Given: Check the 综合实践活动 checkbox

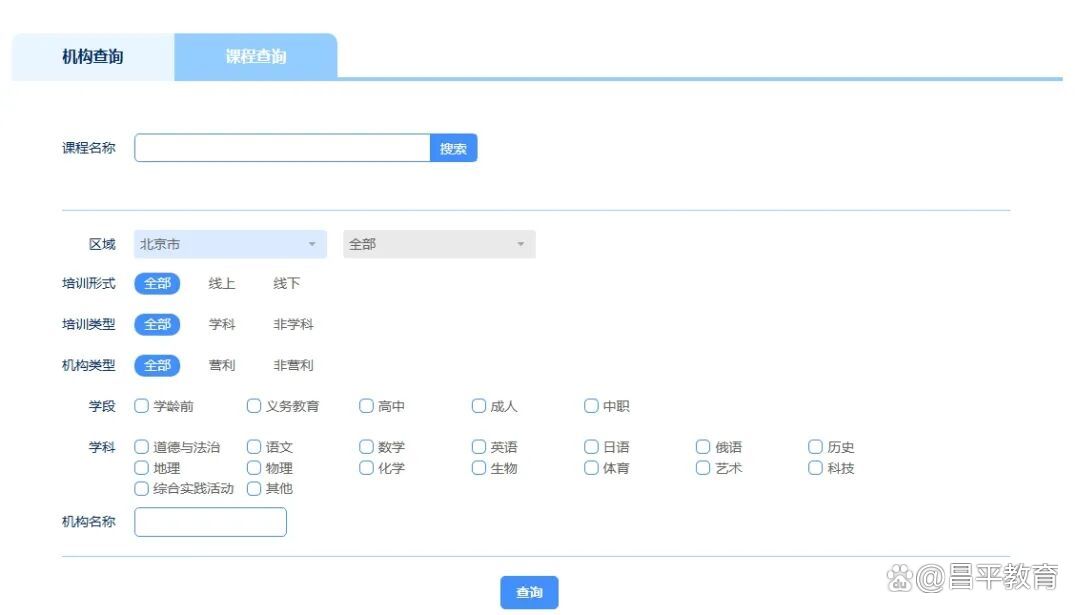Looking at the screenshot, I should tap(142, 488).
